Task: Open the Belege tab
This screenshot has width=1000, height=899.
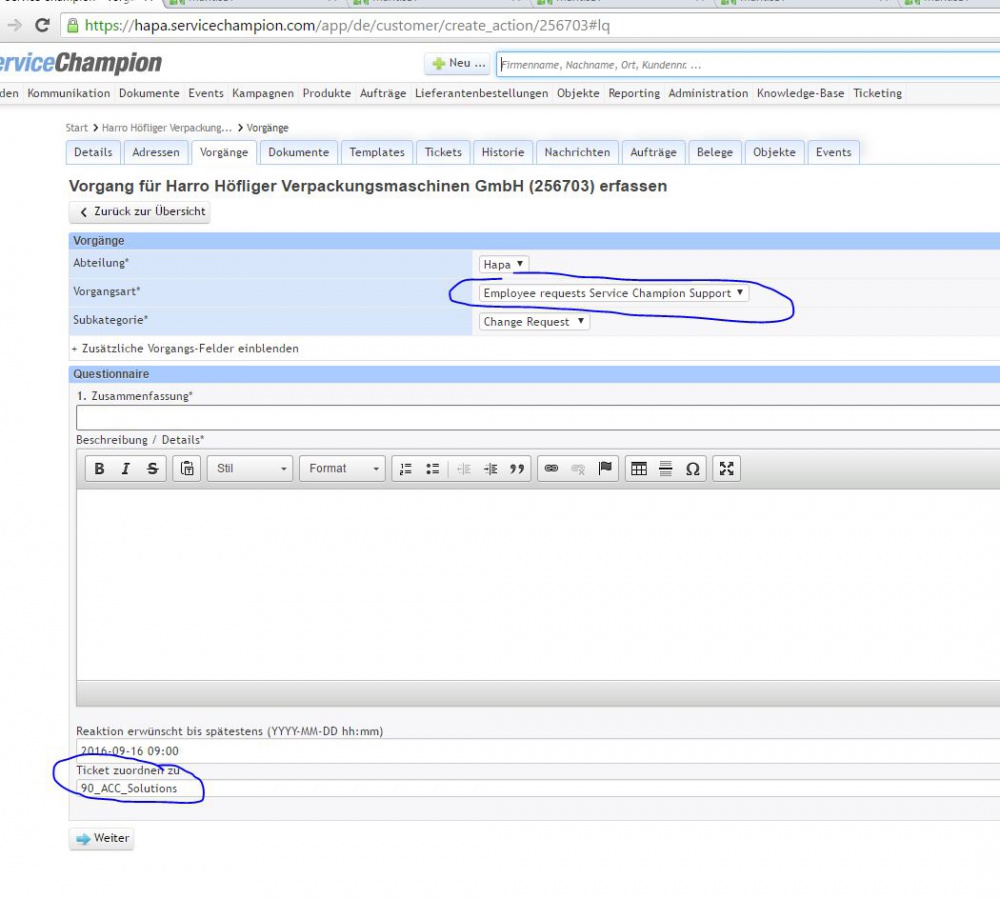Action: 715,152
